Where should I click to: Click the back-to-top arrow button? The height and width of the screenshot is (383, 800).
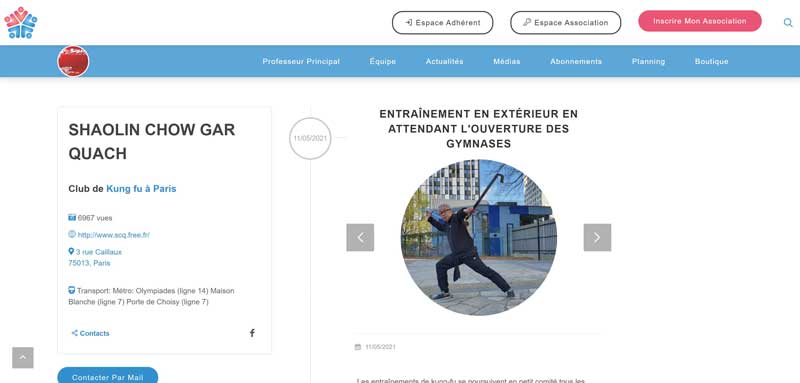click(x=23, y=358)
